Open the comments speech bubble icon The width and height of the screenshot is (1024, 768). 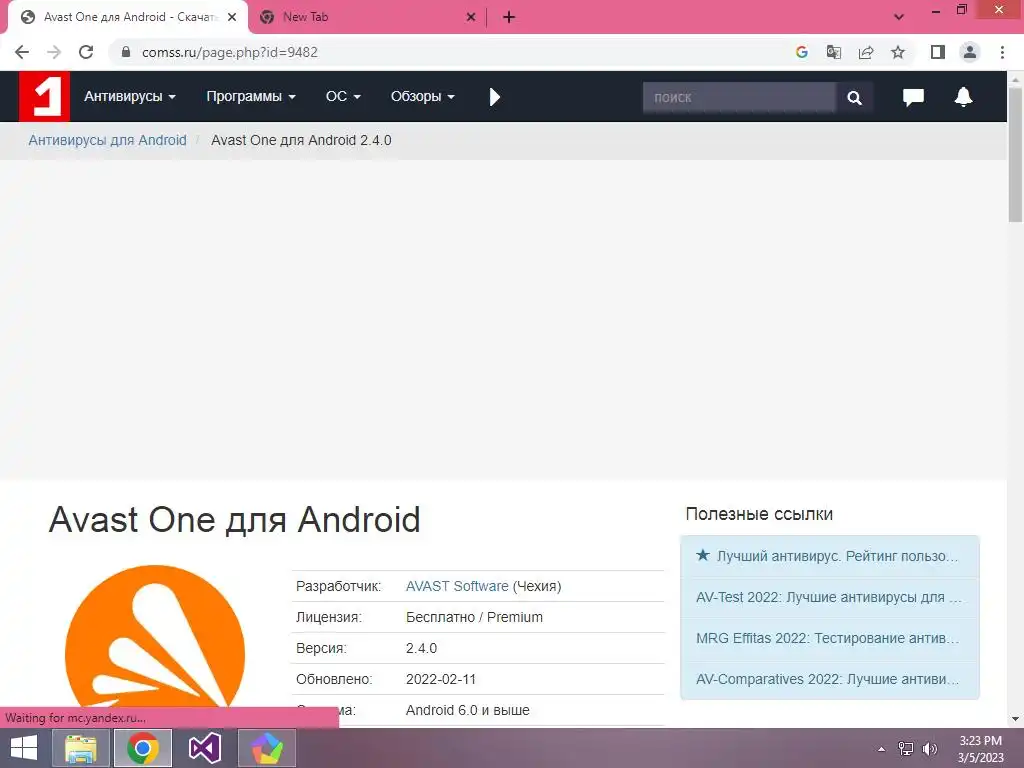coord(913,97)
